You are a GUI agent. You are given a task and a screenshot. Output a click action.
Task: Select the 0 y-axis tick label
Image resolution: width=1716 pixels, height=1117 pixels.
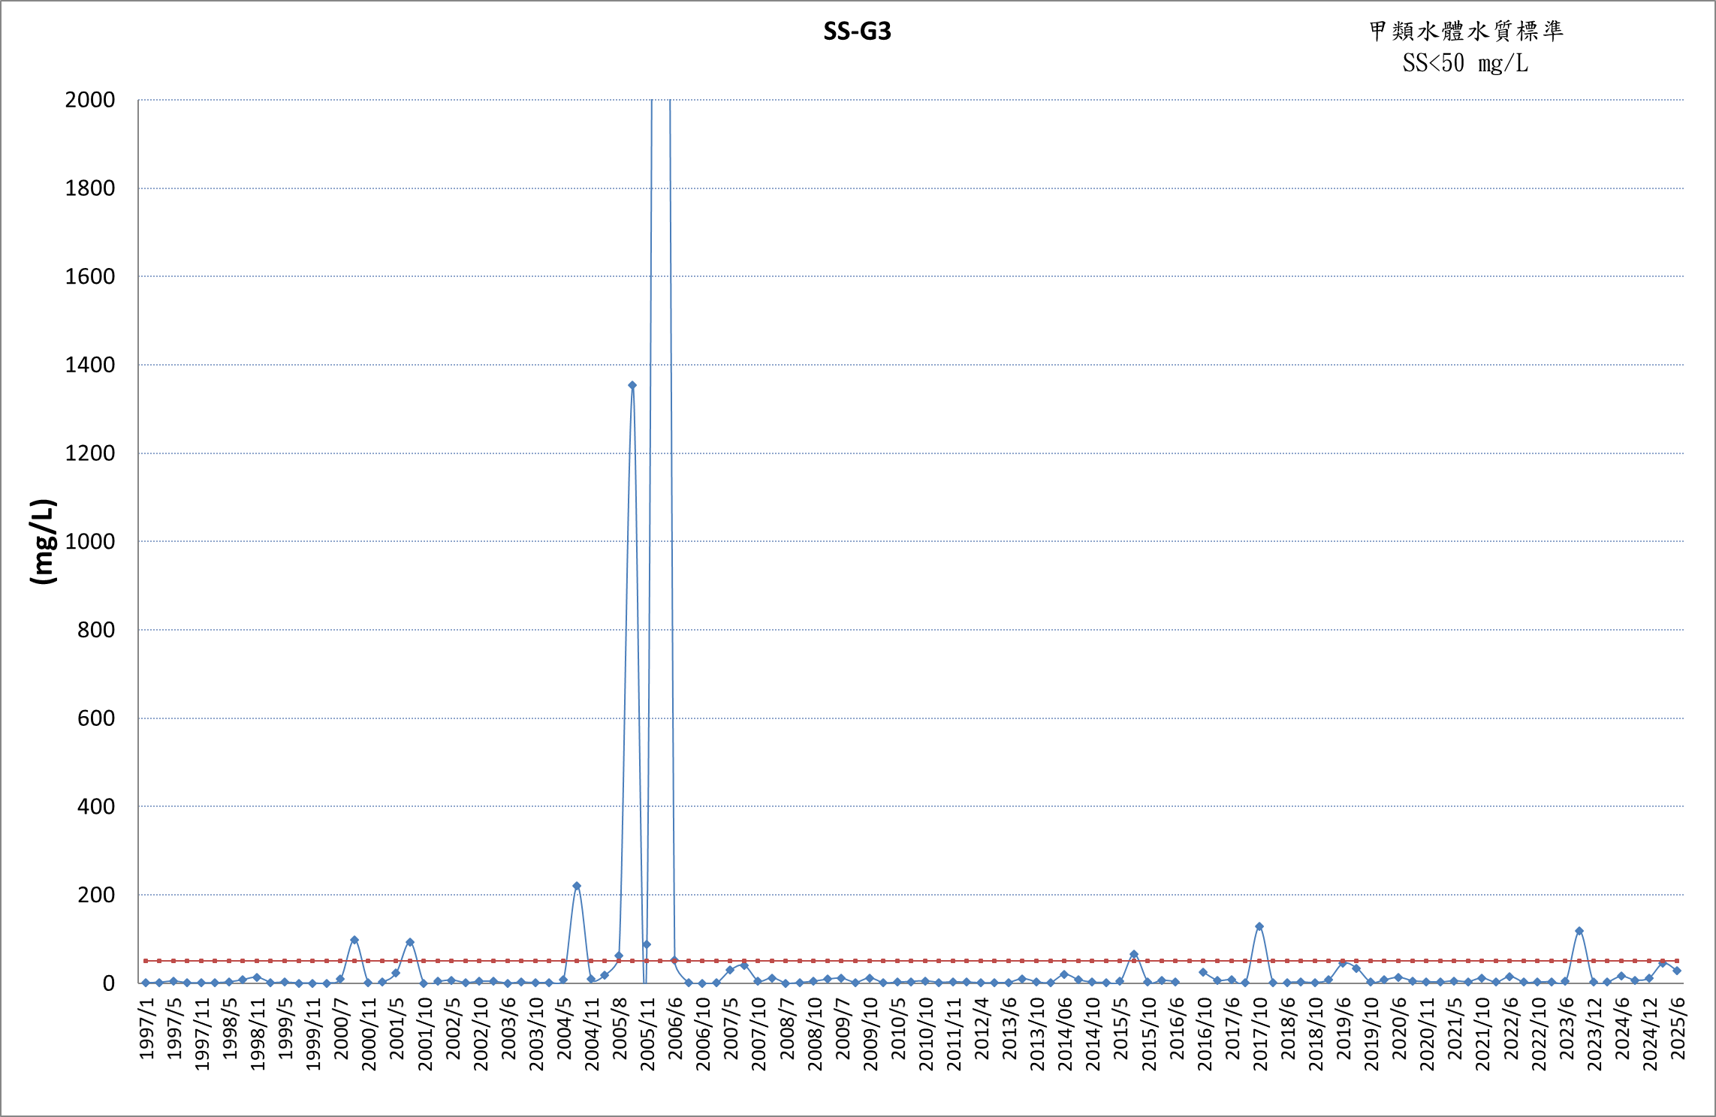point(109,983)
